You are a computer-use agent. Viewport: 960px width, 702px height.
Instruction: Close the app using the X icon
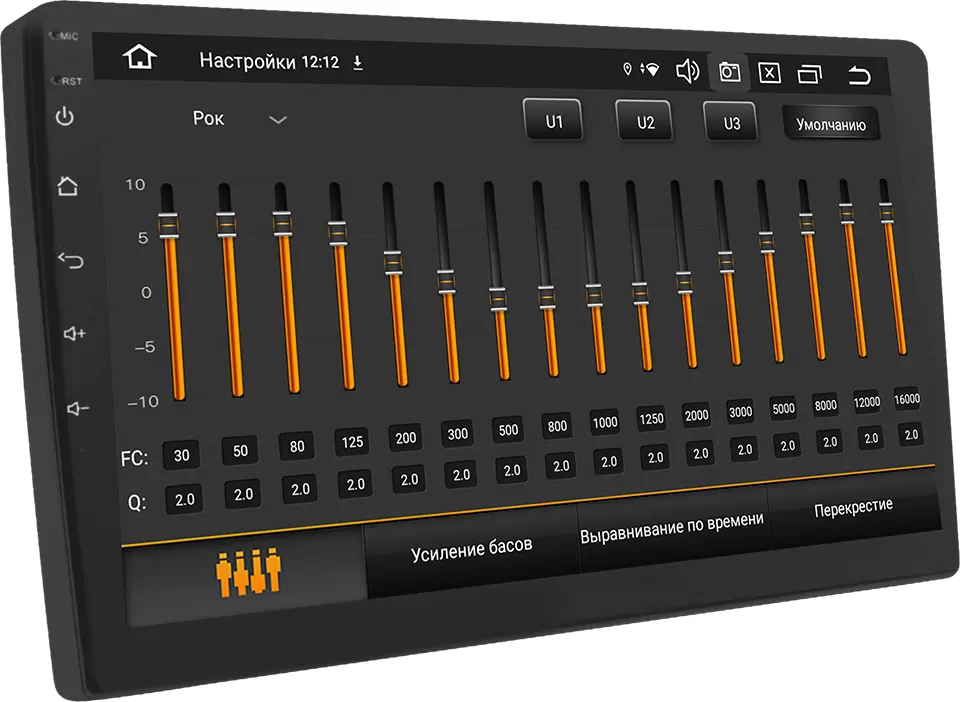coord(769,73)
